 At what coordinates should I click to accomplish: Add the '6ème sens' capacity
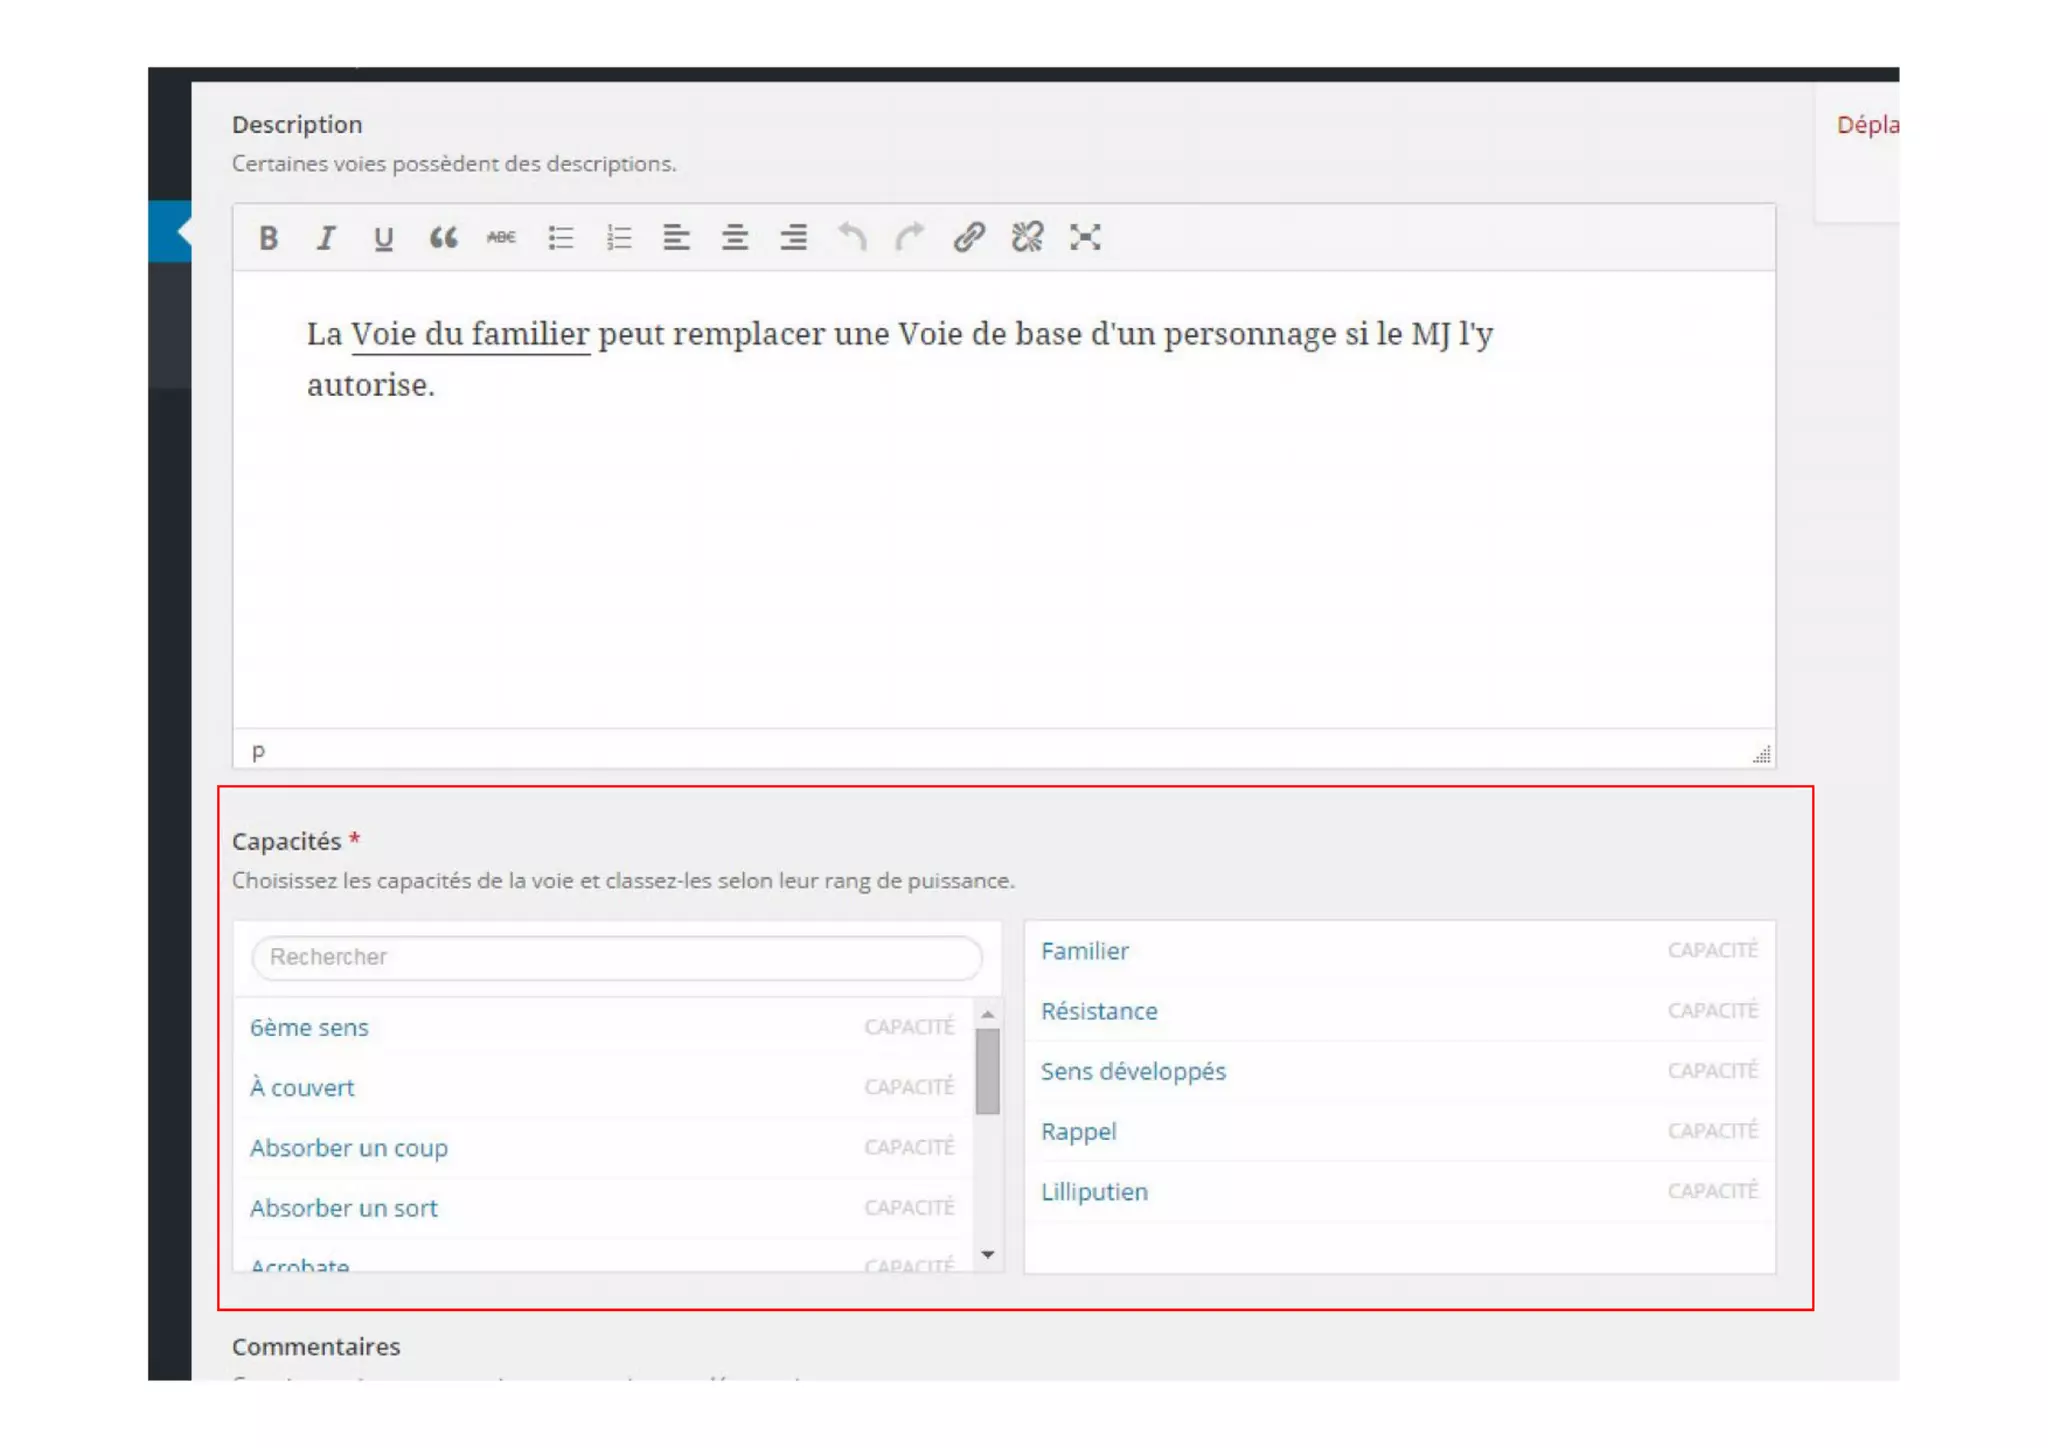(310, 1027)
